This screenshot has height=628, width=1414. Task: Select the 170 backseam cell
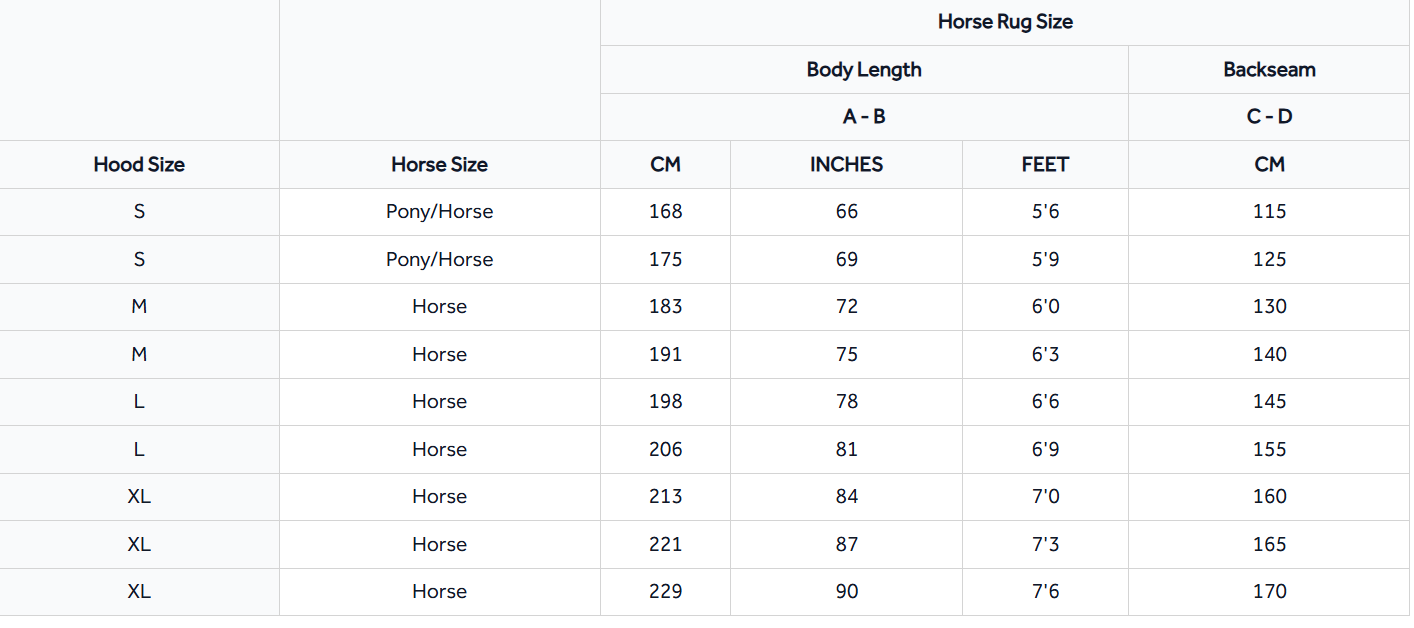click(x=1269, y=591)
